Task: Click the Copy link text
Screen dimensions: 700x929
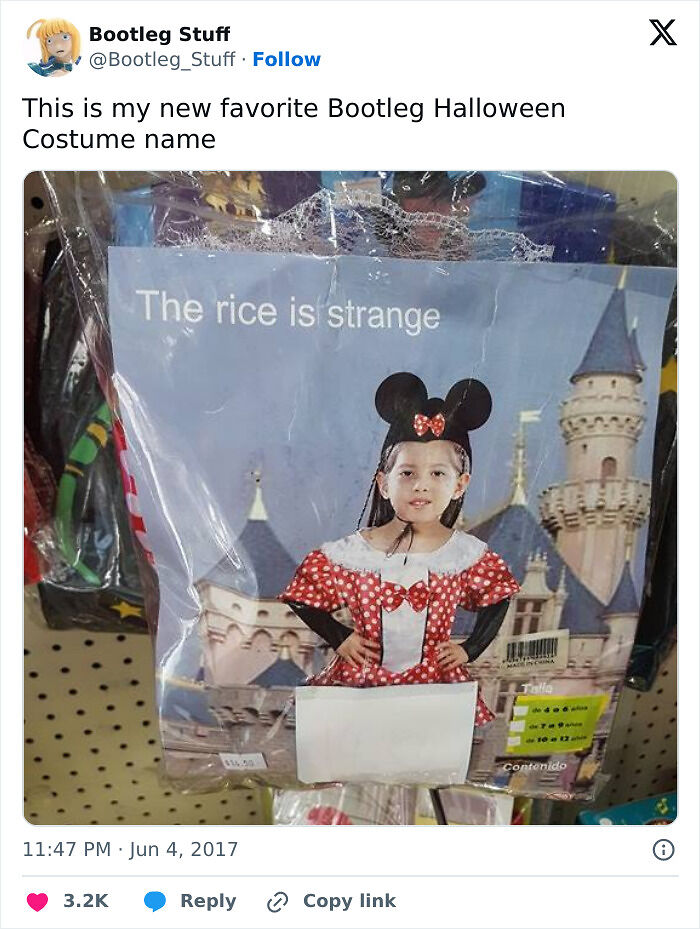Action: point(349,901)
